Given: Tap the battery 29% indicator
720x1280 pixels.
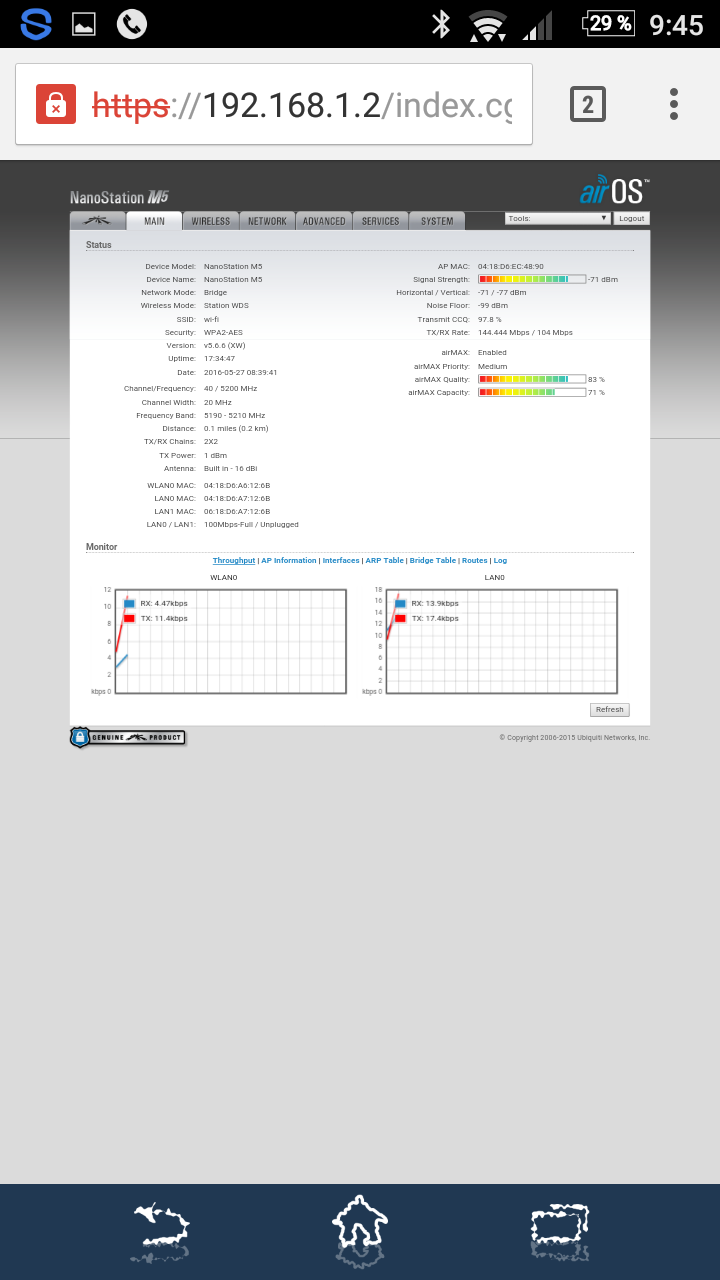Looking at the screenshot, I should [608, 24].
